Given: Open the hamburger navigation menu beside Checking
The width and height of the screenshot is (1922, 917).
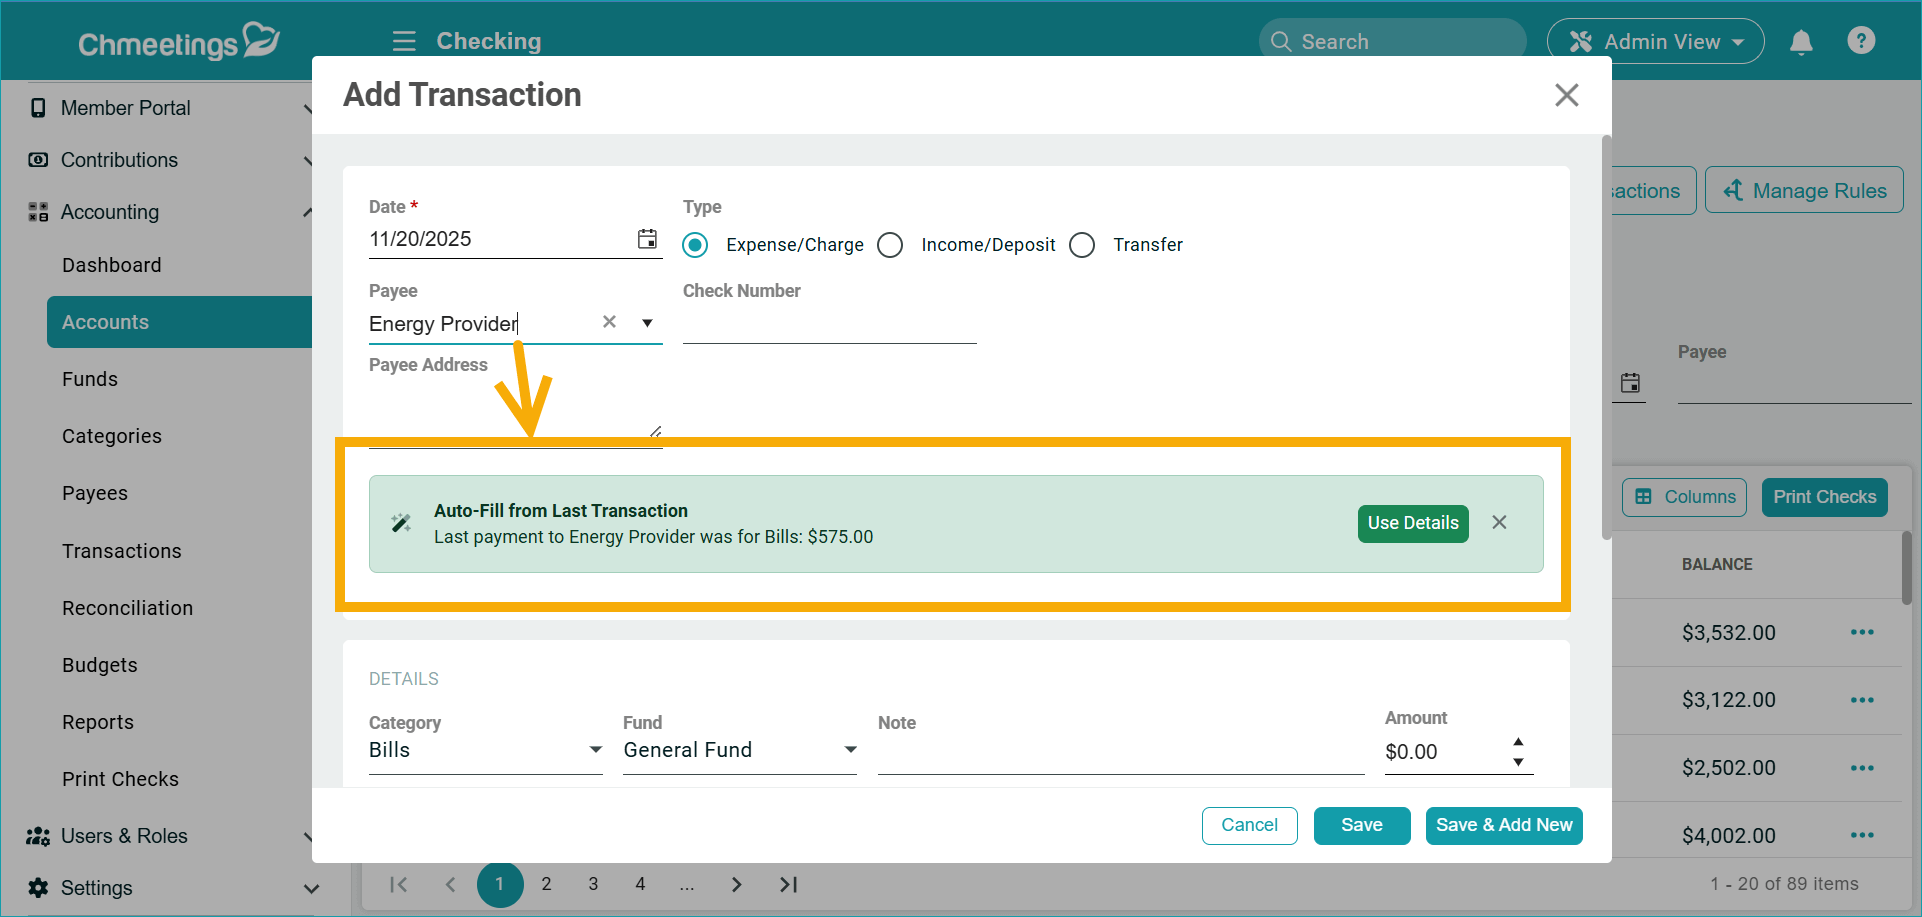Looking at the screenshot, I should (x=403, y=41).
